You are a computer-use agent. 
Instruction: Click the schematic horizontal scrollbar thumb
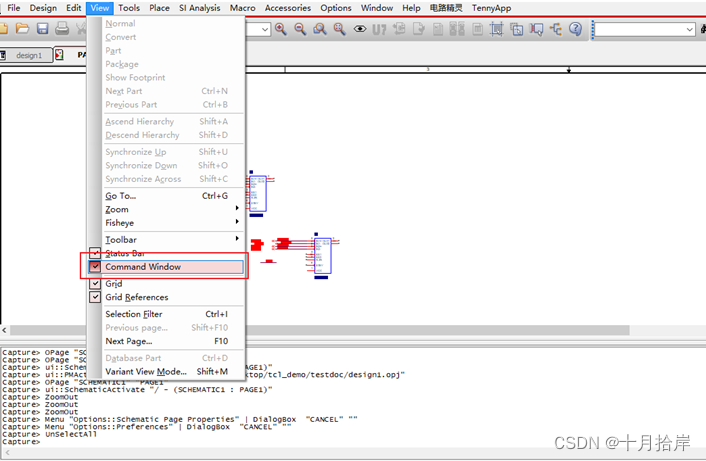point(320,330)
